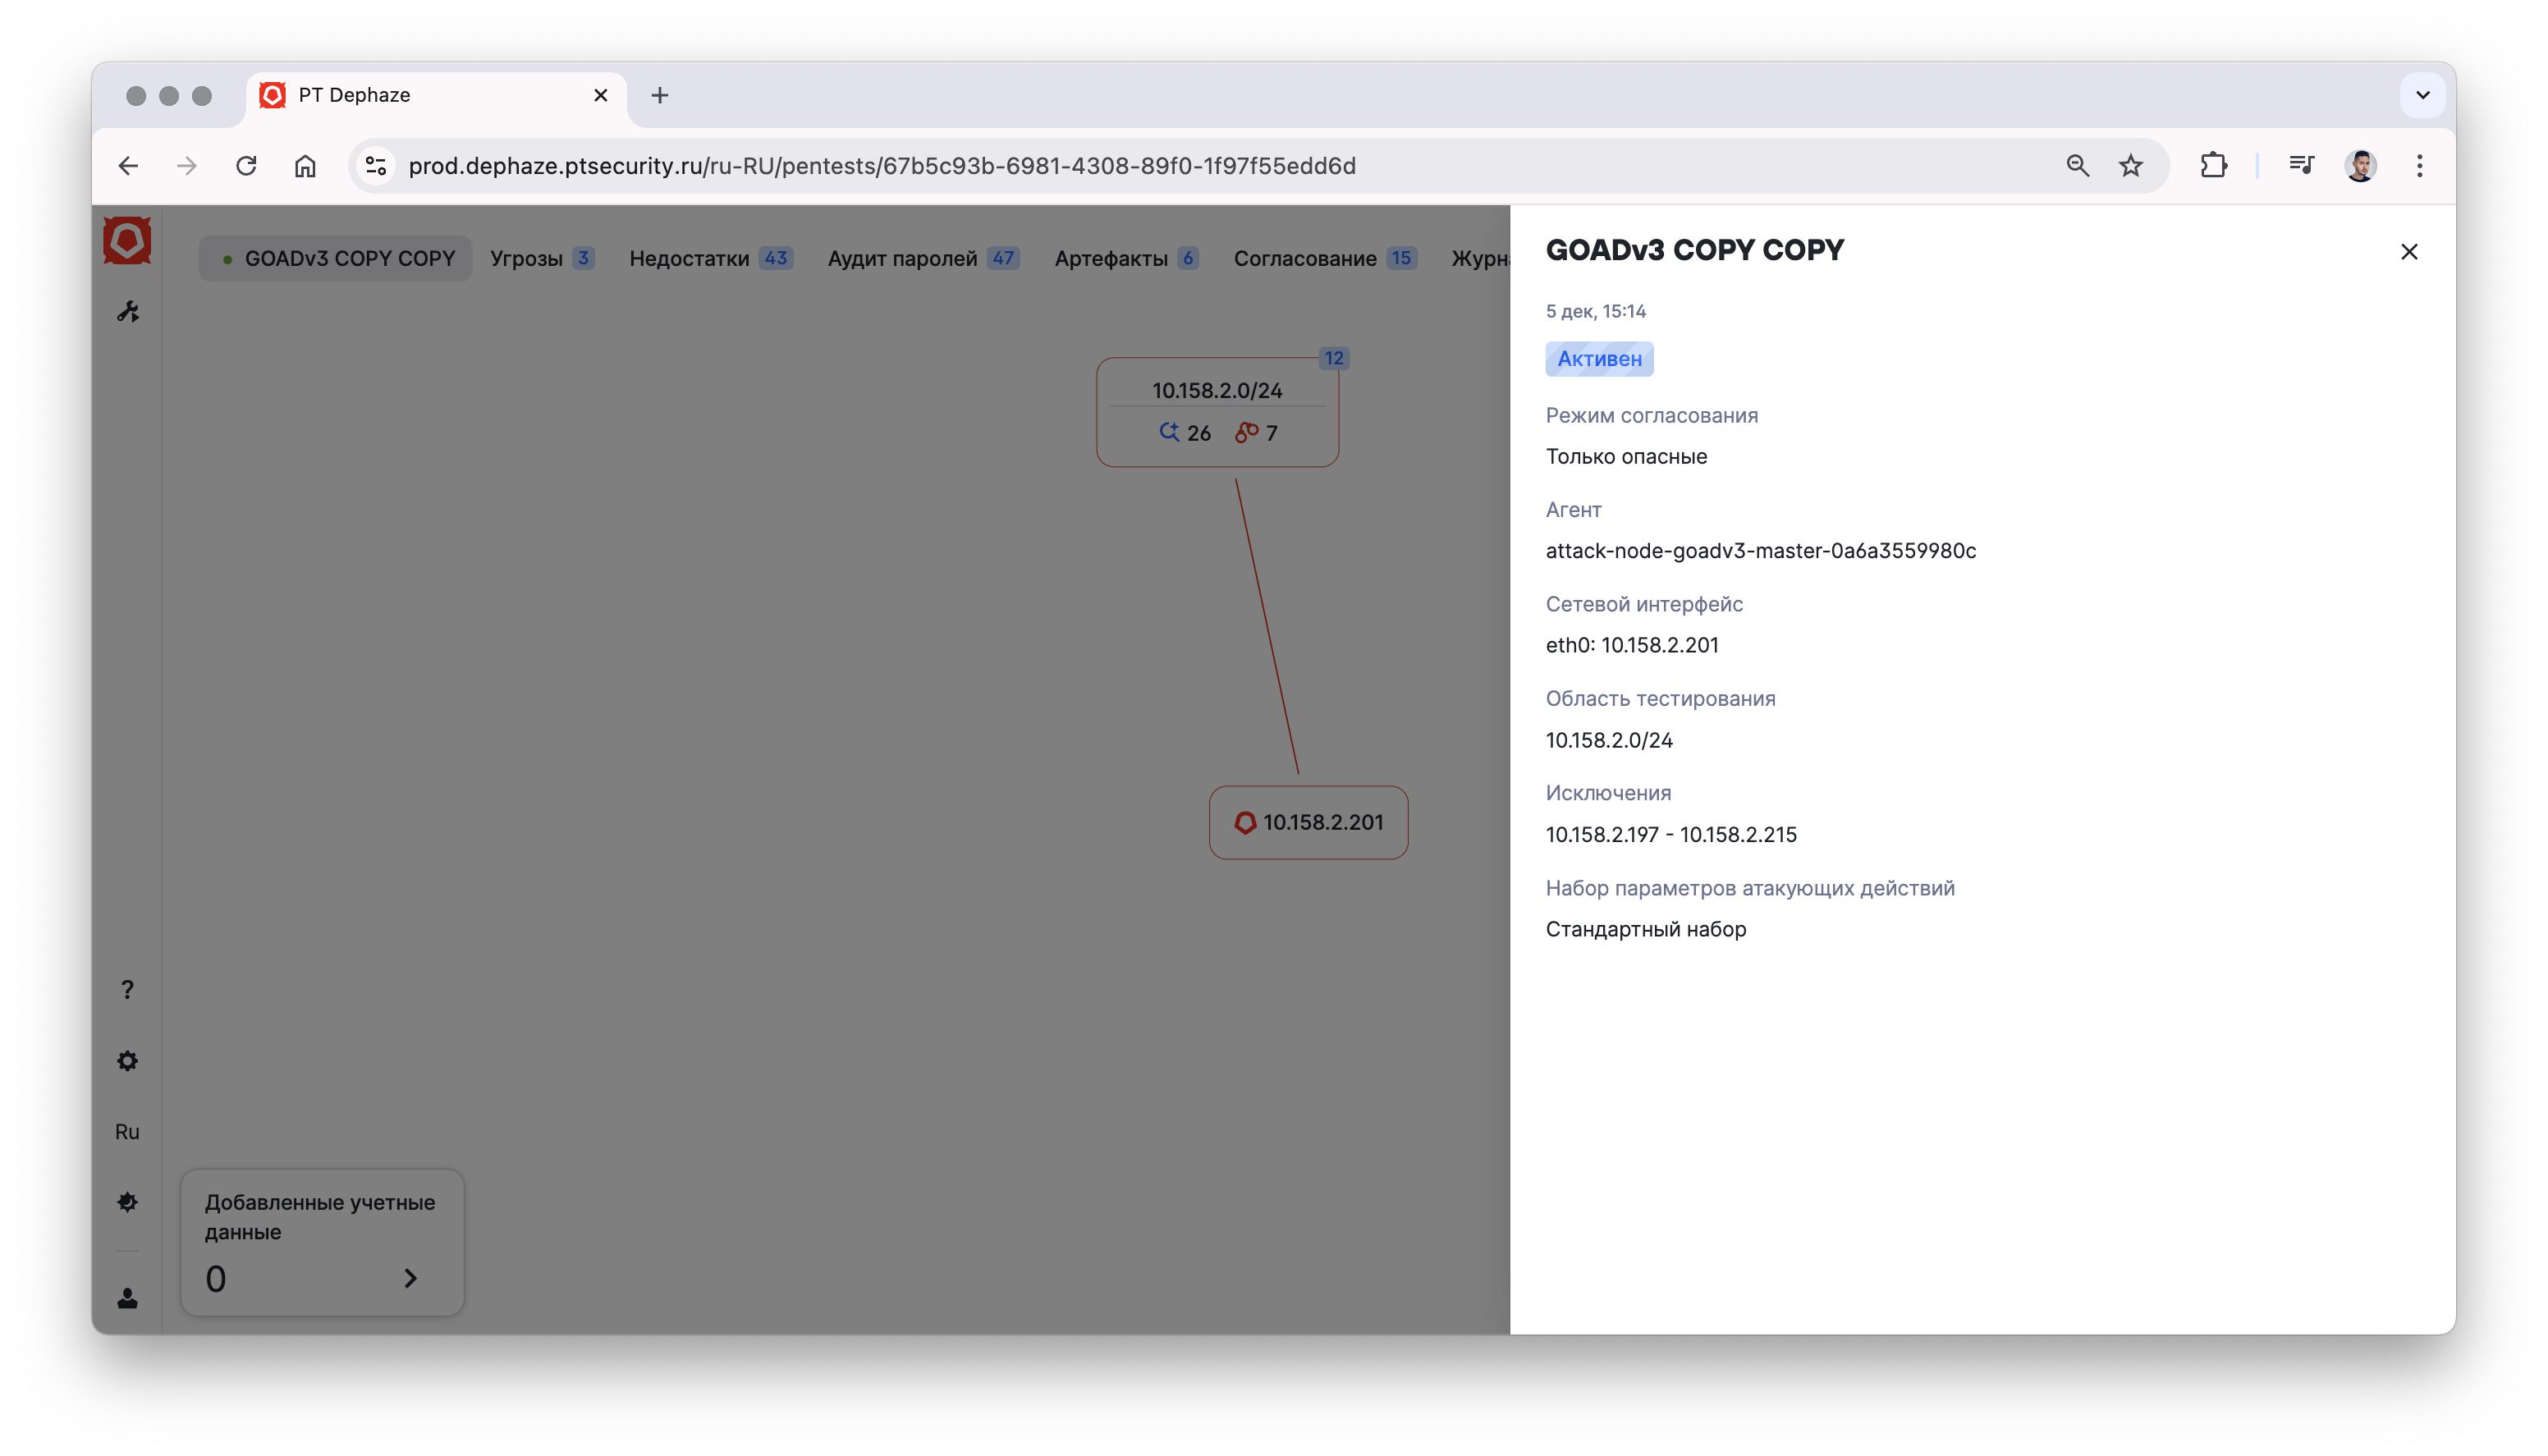Click the bug icon in sidebar
The height and width of the screenshot is (1456, 2548).
click(x=127, y=1202)
